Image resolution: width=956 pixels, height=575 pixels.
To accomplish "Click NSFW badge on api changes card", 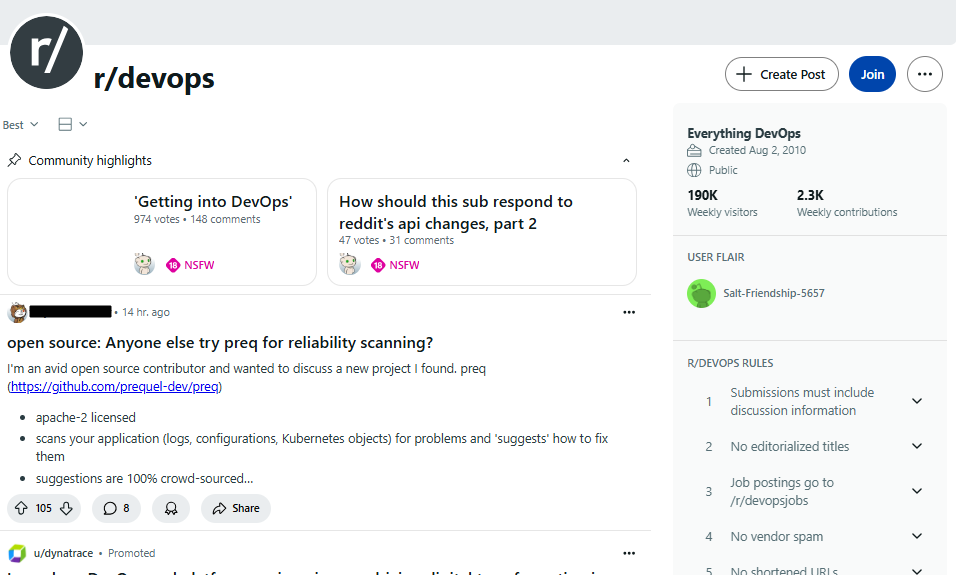I will [395, 265].
